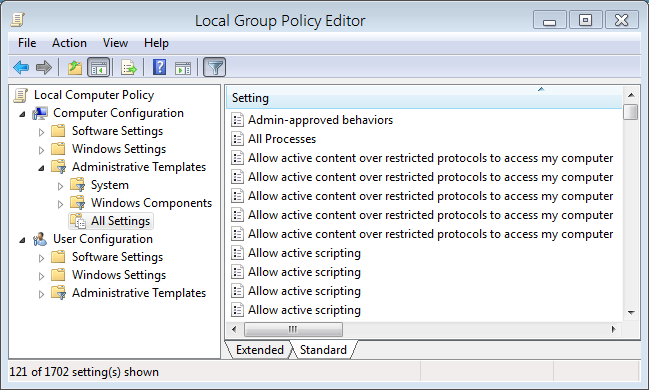
Task: Toggle the Filter funnel toolbar button
Action: [214, 67]
